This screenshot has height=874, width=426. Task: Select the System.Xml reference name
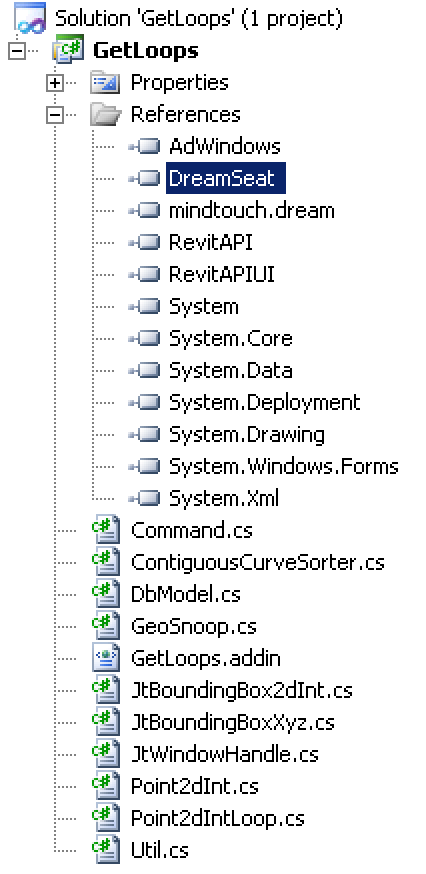point(224,499)
